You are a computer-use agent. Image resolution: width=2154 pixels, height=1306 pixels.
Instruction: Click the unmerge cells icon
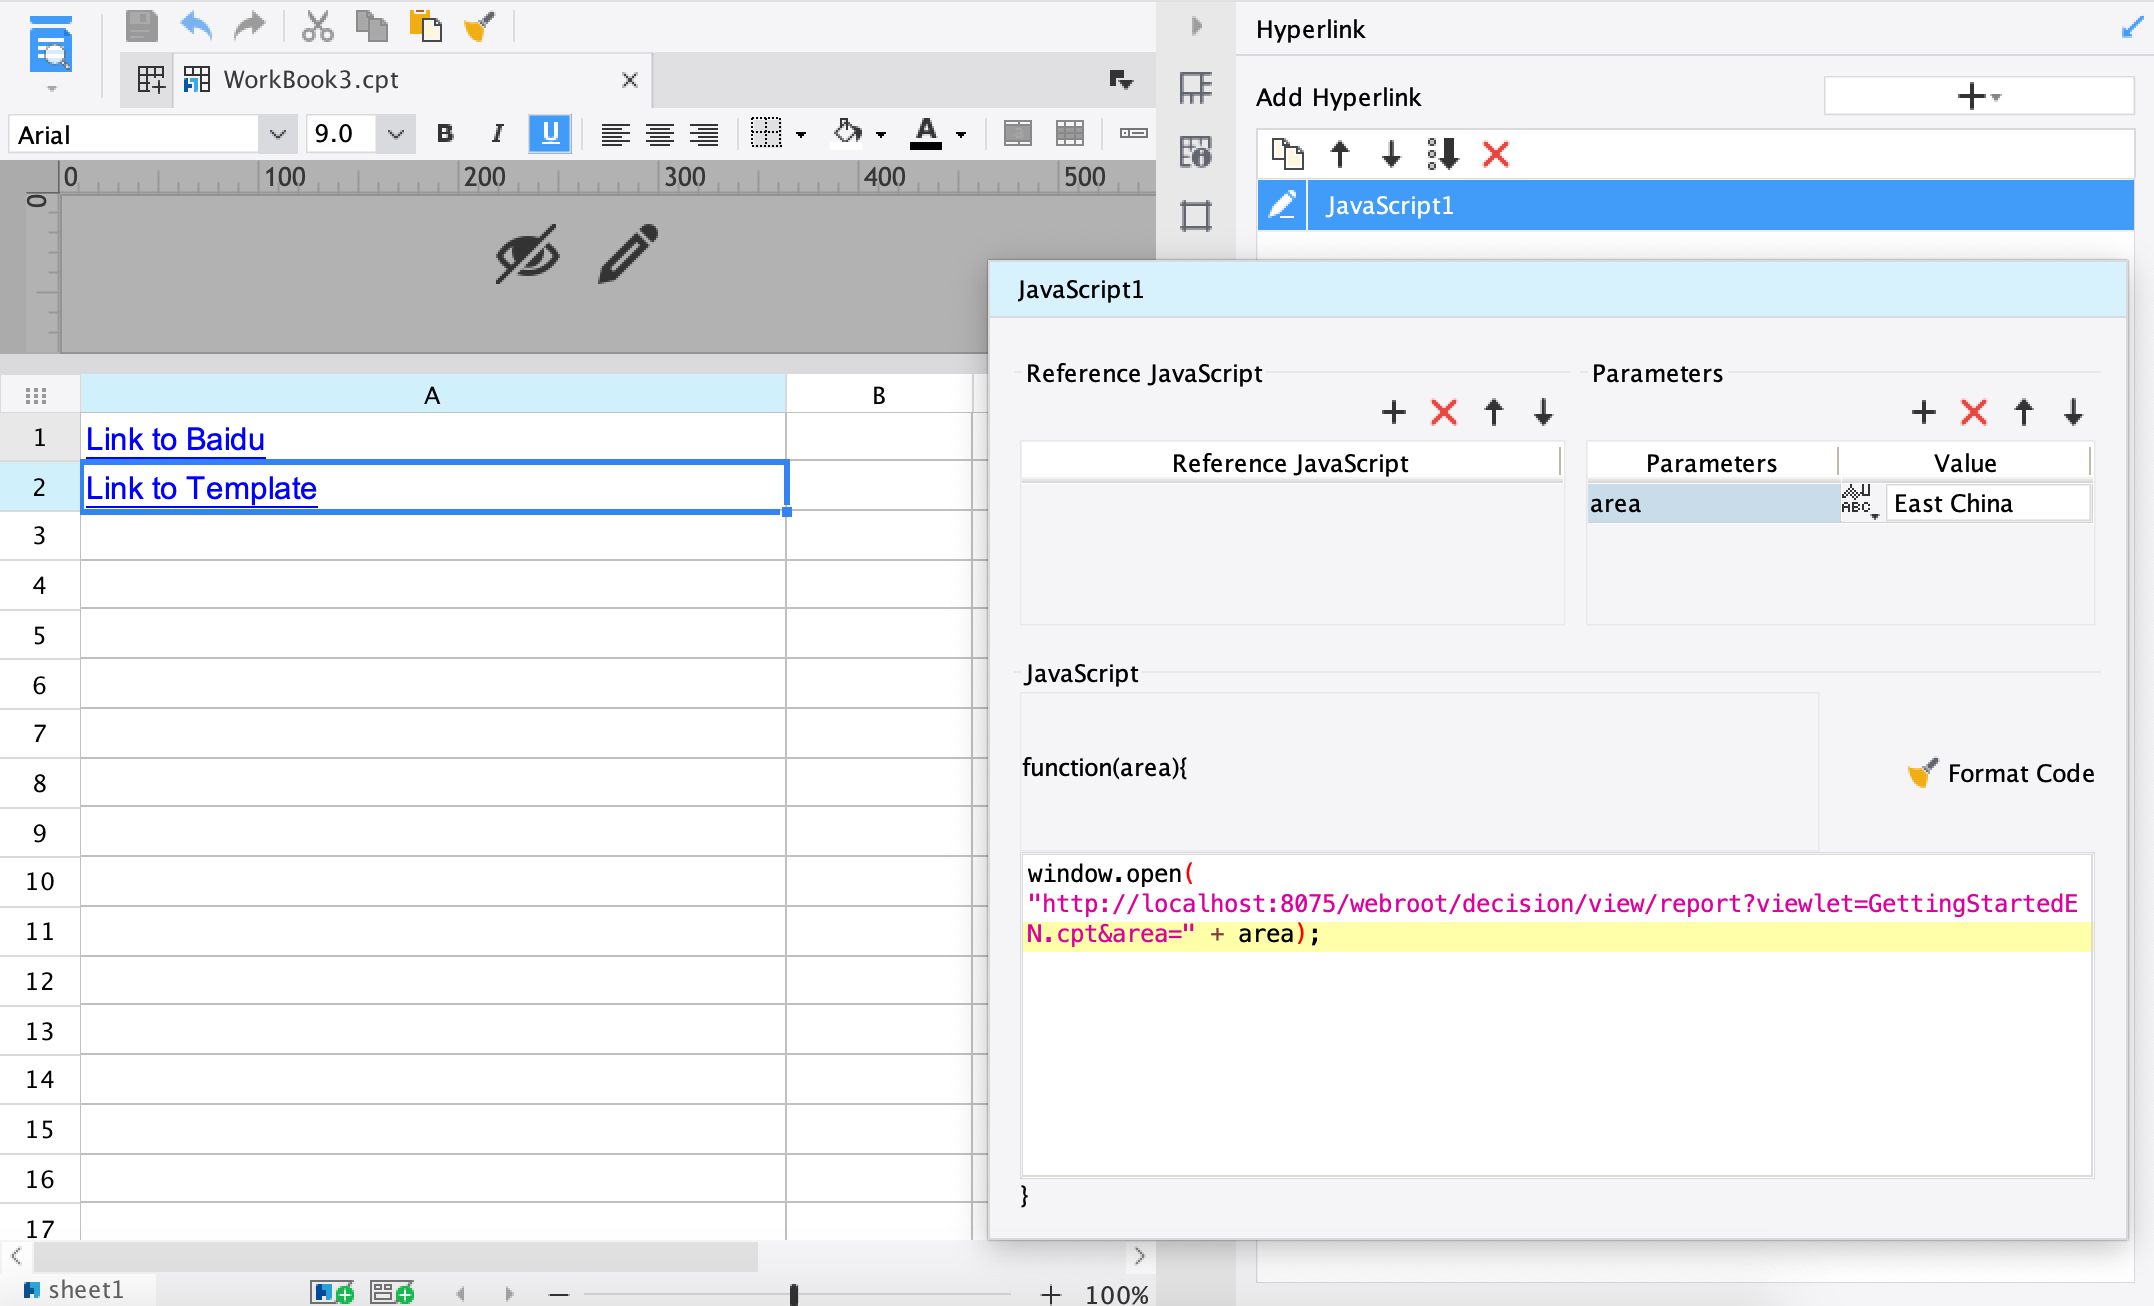click(1070, 133)
